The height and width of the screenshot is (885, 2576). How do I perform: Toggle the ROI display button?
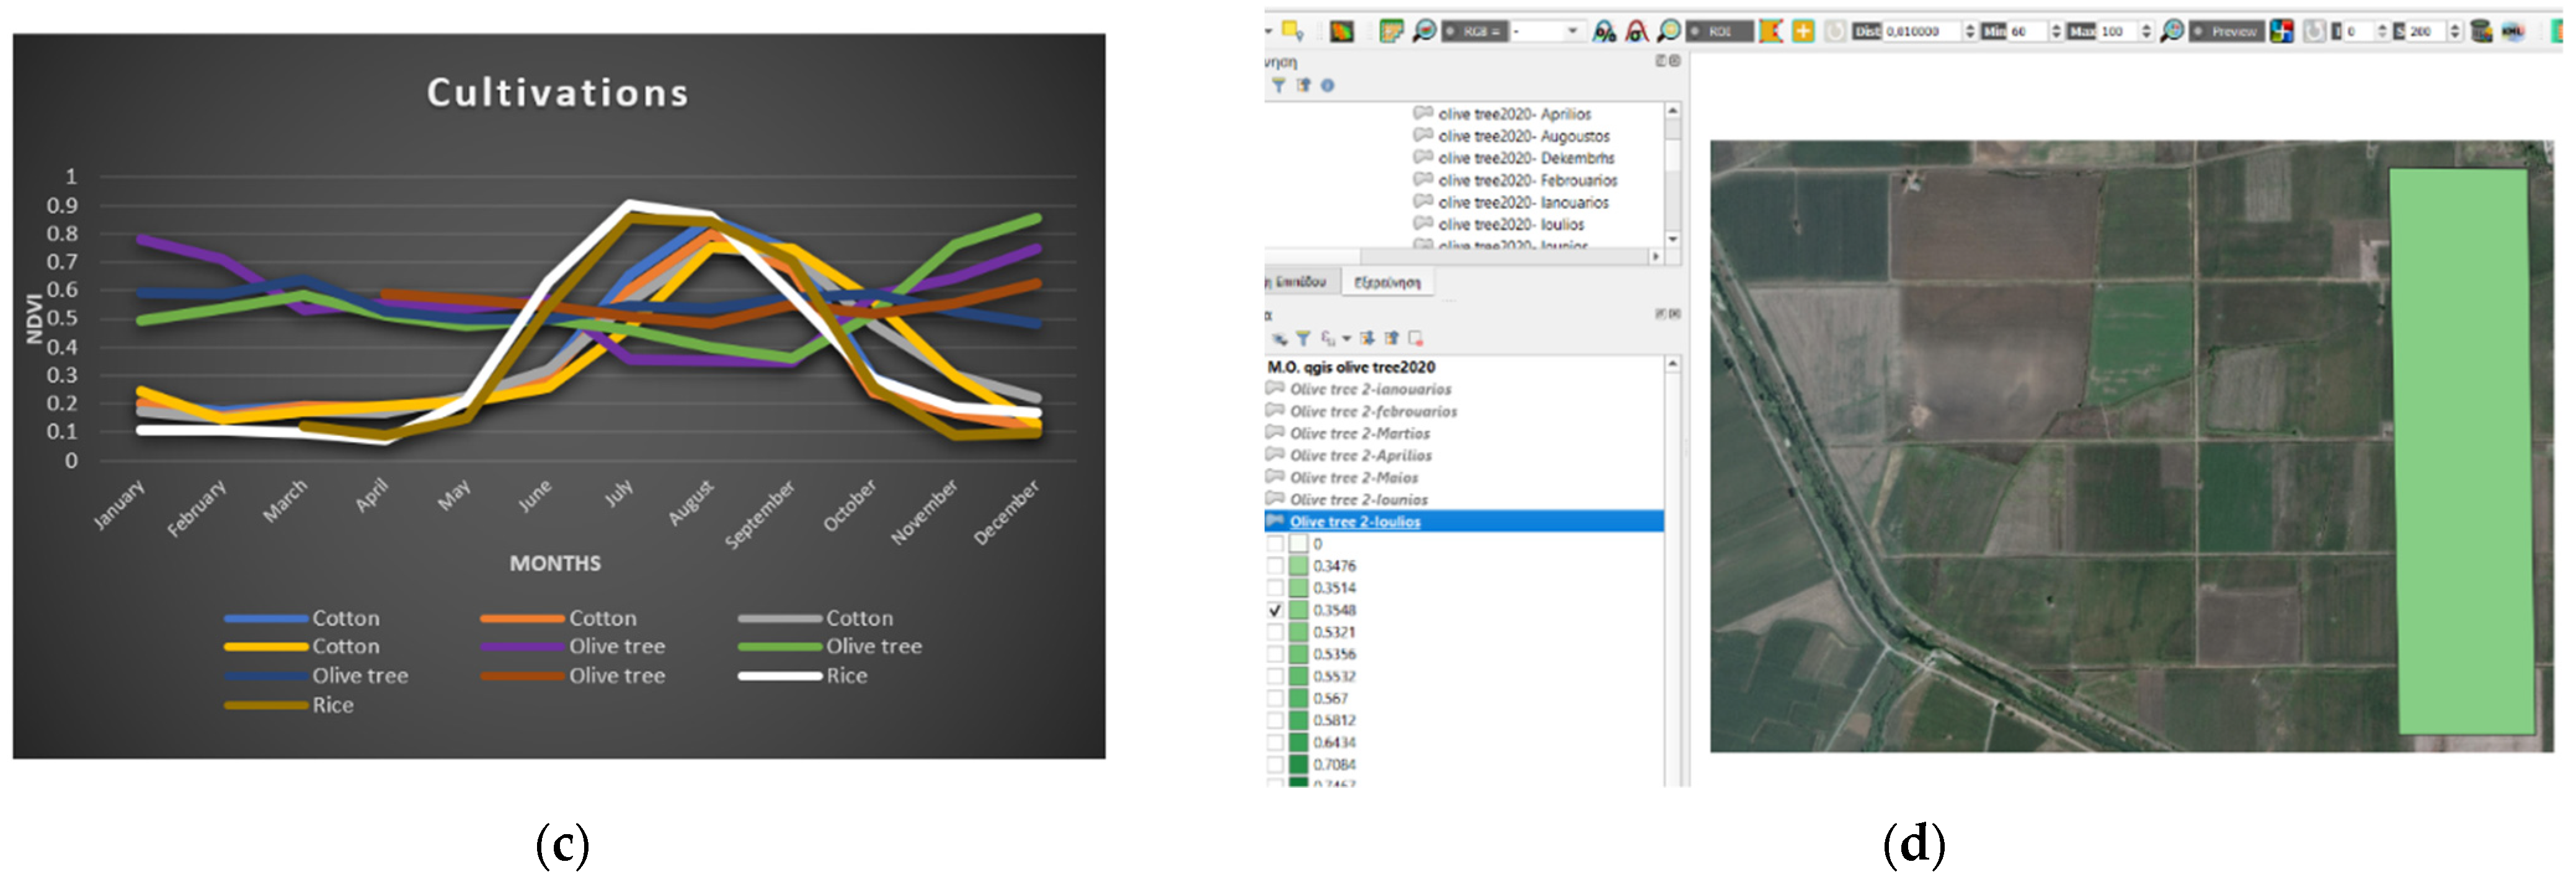1719,31
